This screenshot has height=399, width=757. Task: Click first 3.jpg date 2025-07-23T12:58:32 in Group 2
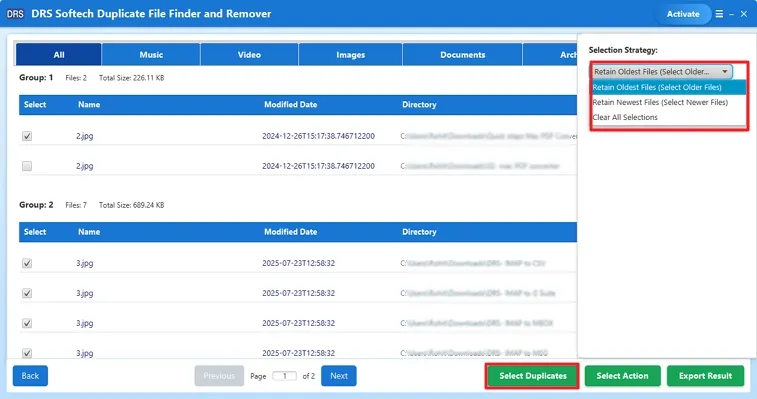click(x=298, y=263)
